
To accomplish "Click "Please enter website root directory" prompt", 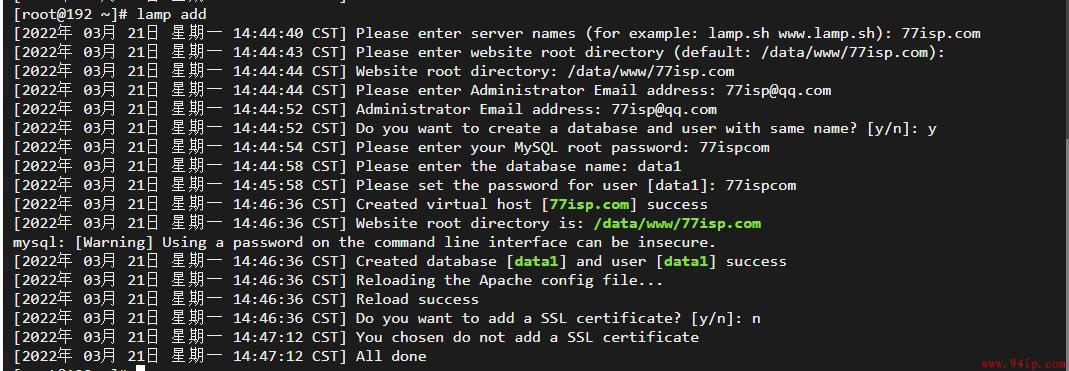I will pyautogui.click(x=510, y=53).
